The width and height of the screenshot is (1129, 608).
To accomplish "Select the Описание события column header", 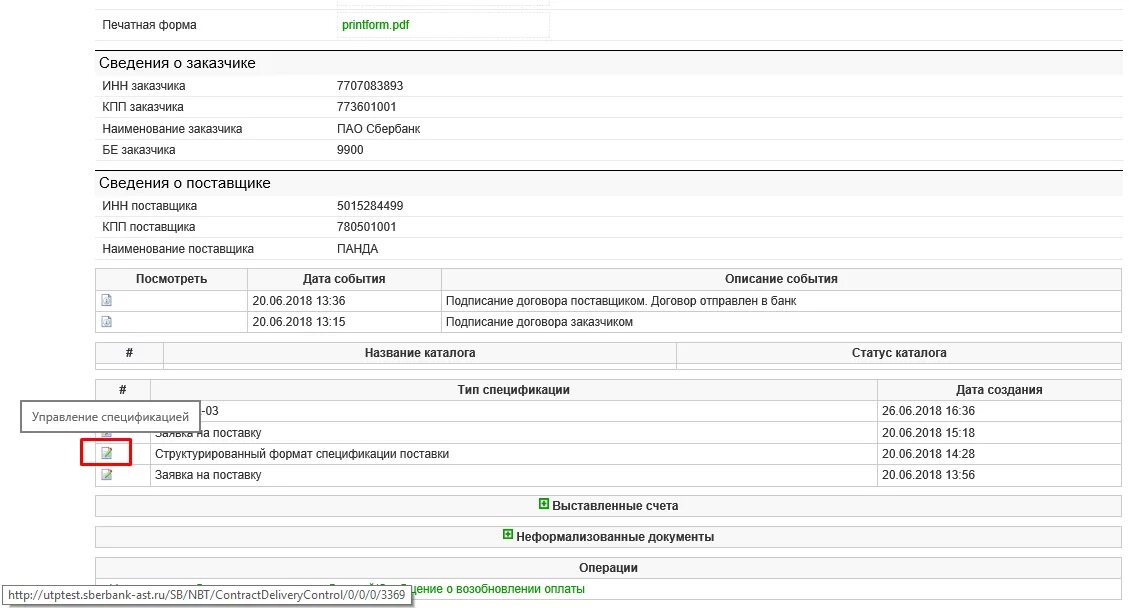I will (781, 279).
